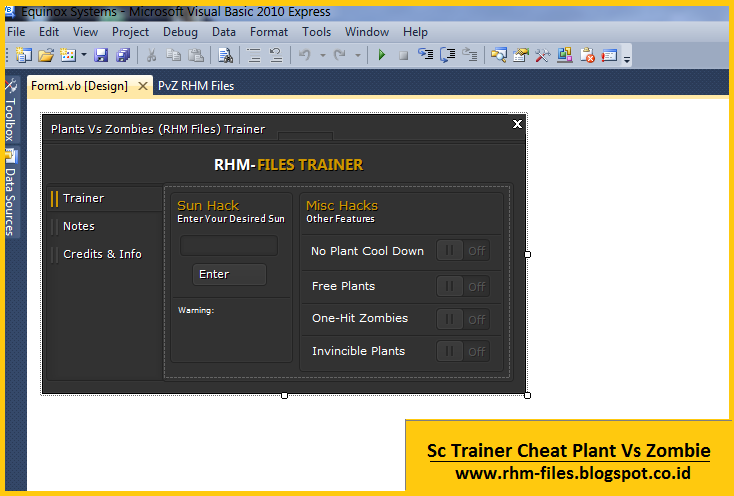Viewport: 734px width, 496px height.
Task: Click the Paste clipboard icon
Action: 196,55
